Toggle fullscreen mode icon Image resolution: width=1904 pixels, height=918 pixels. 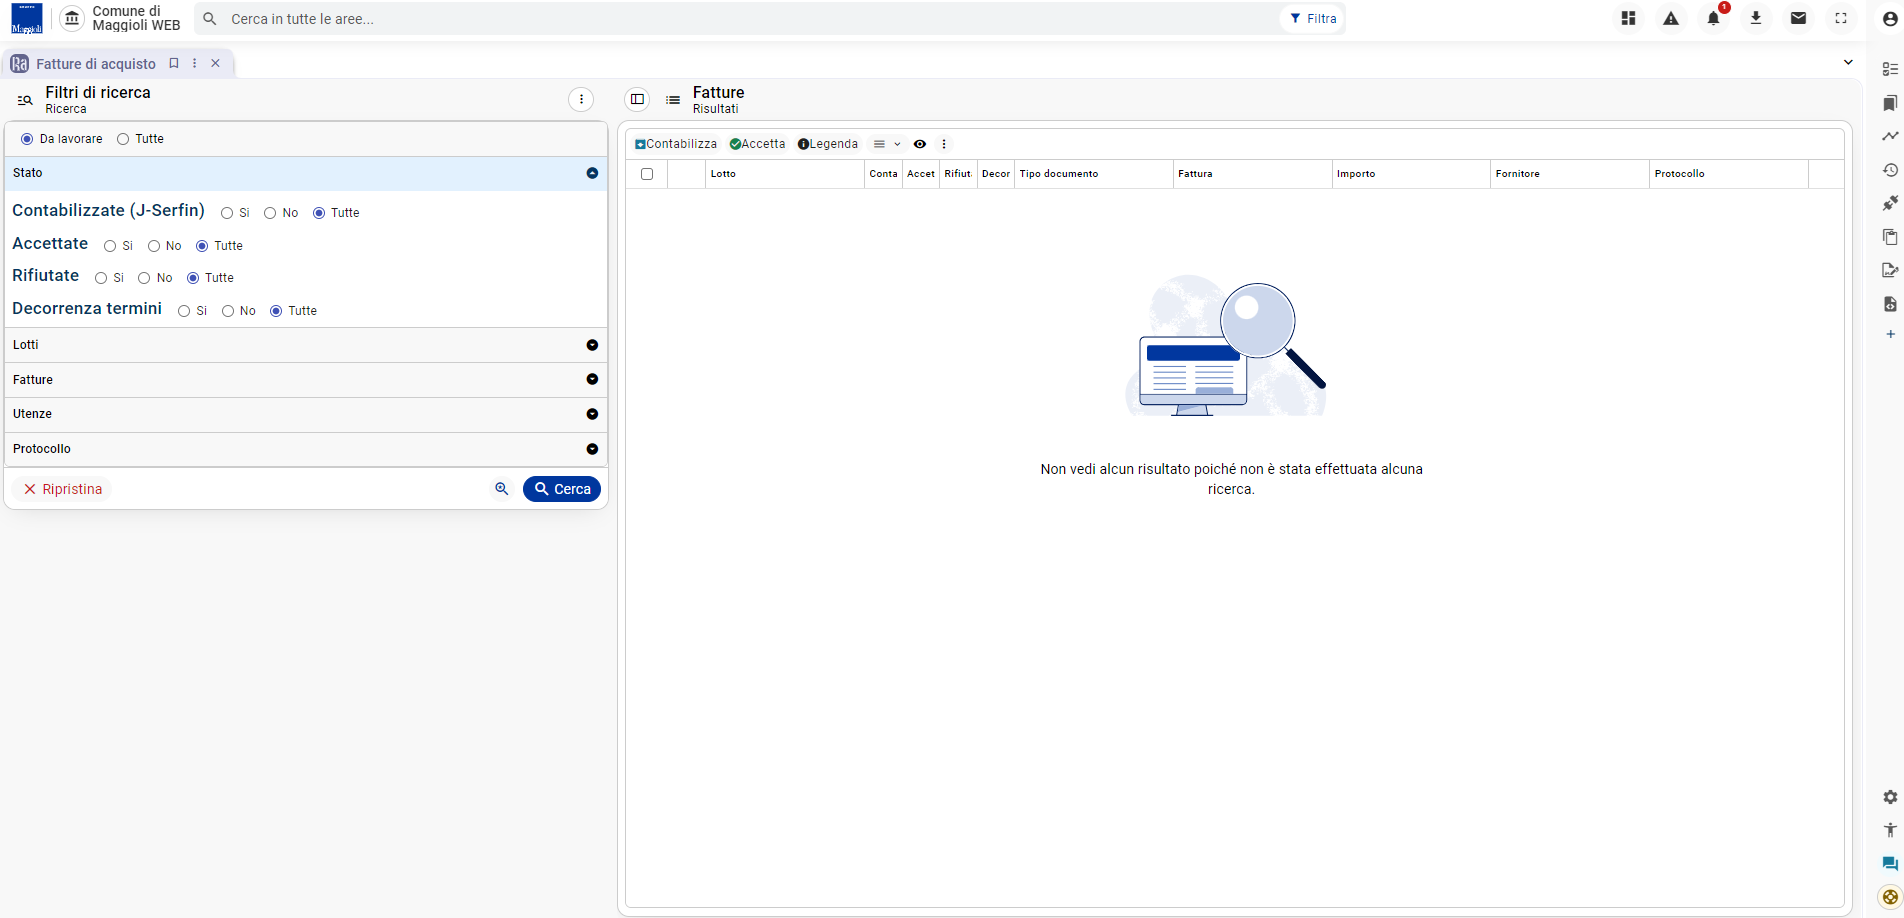coord(1841,18)
